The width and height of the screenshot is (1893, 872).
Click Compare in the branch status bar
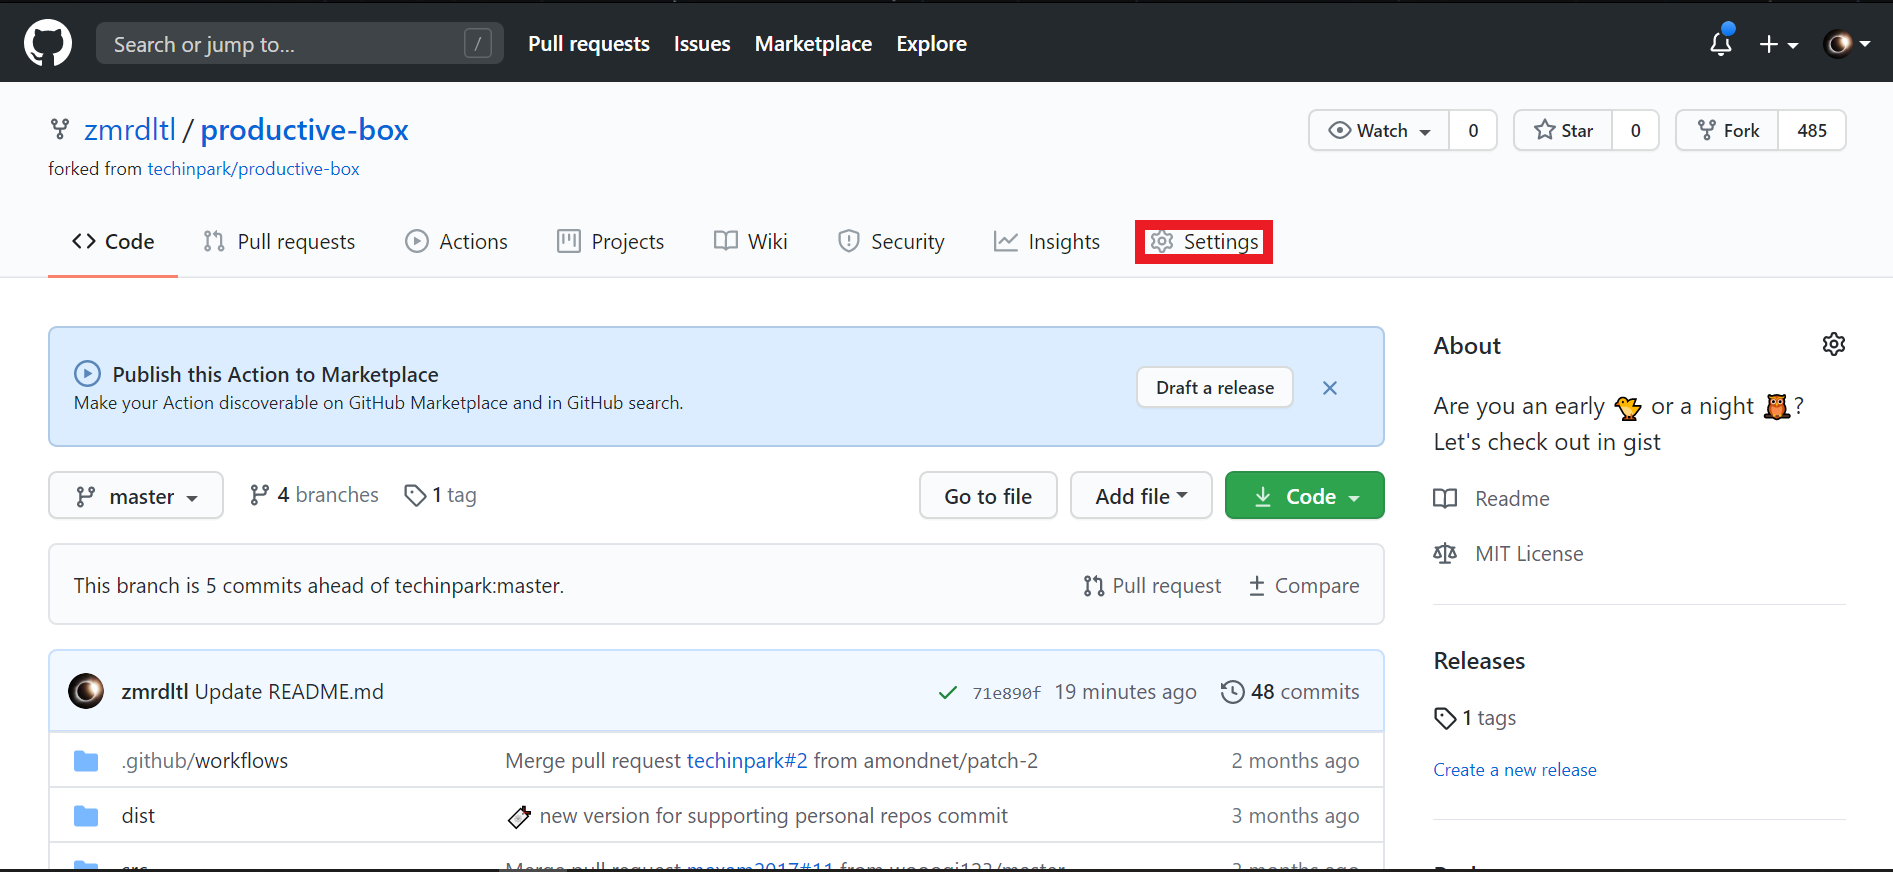pyautogui.click(x=1304, y=586)
